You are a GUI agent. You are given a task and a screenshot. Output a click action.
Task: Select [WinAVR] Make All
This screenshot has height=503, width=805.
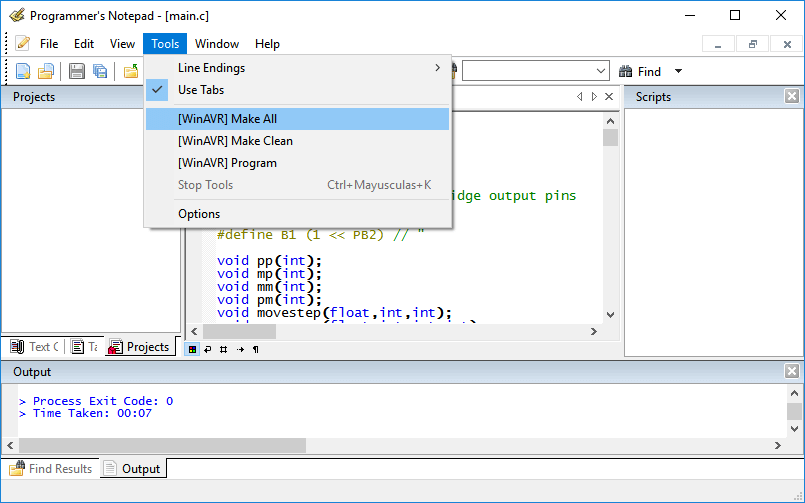pyautogui.click(x=297, y=119)
